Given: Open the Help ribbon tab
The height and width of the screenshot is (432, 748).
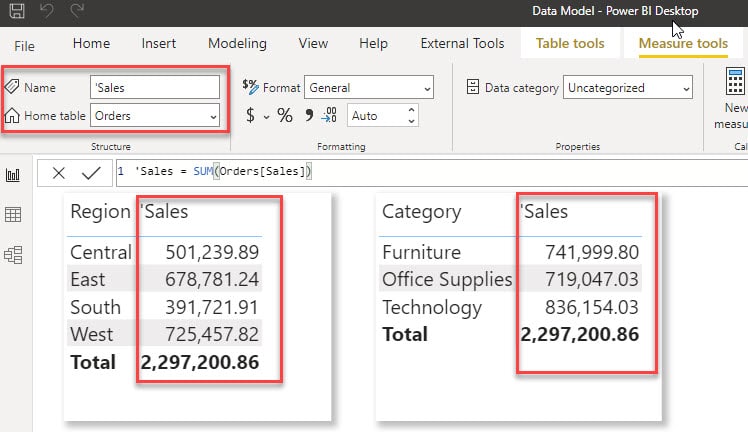Looking at the screenshot, I should [373, 43].
